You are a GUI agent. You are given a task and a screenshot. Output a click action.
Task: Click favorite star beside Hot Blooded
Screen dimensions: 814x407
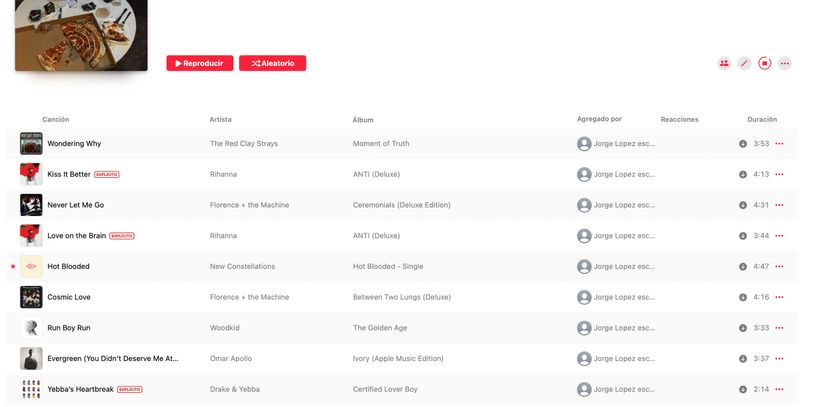click(13, 267)
